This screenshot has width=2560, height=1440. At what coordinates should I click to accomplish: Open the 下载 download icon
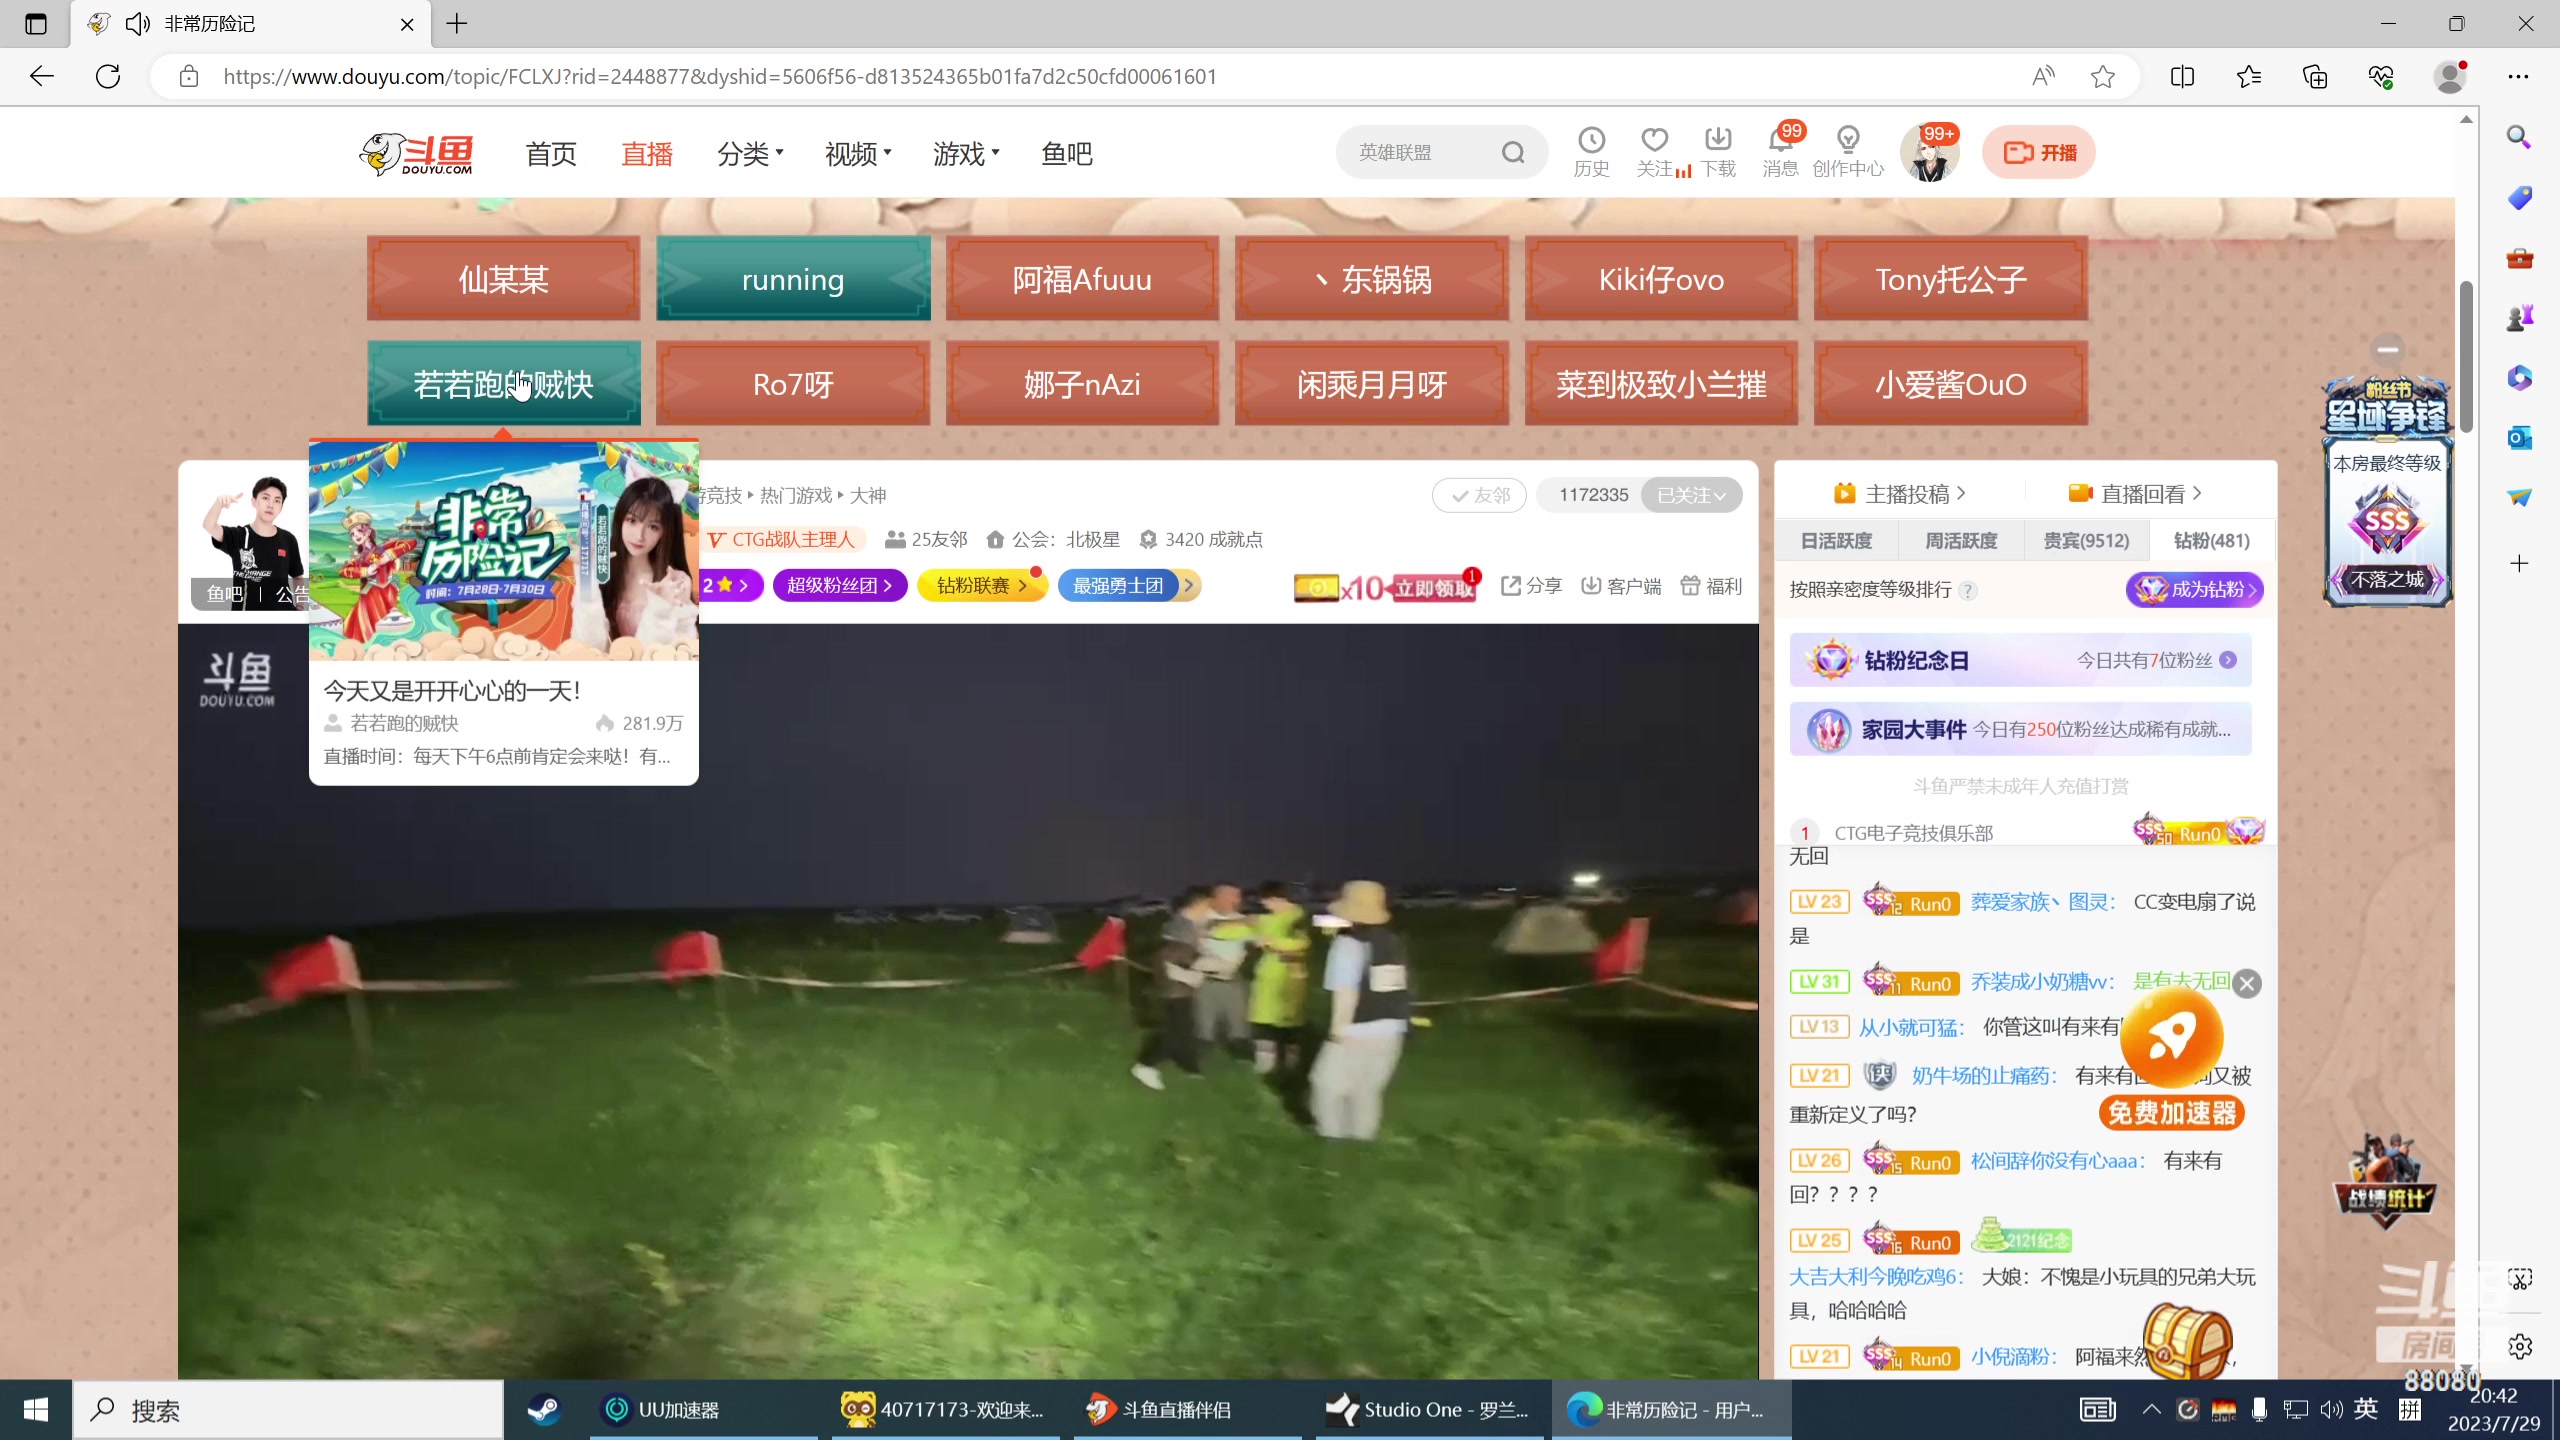coord(1717,152)
